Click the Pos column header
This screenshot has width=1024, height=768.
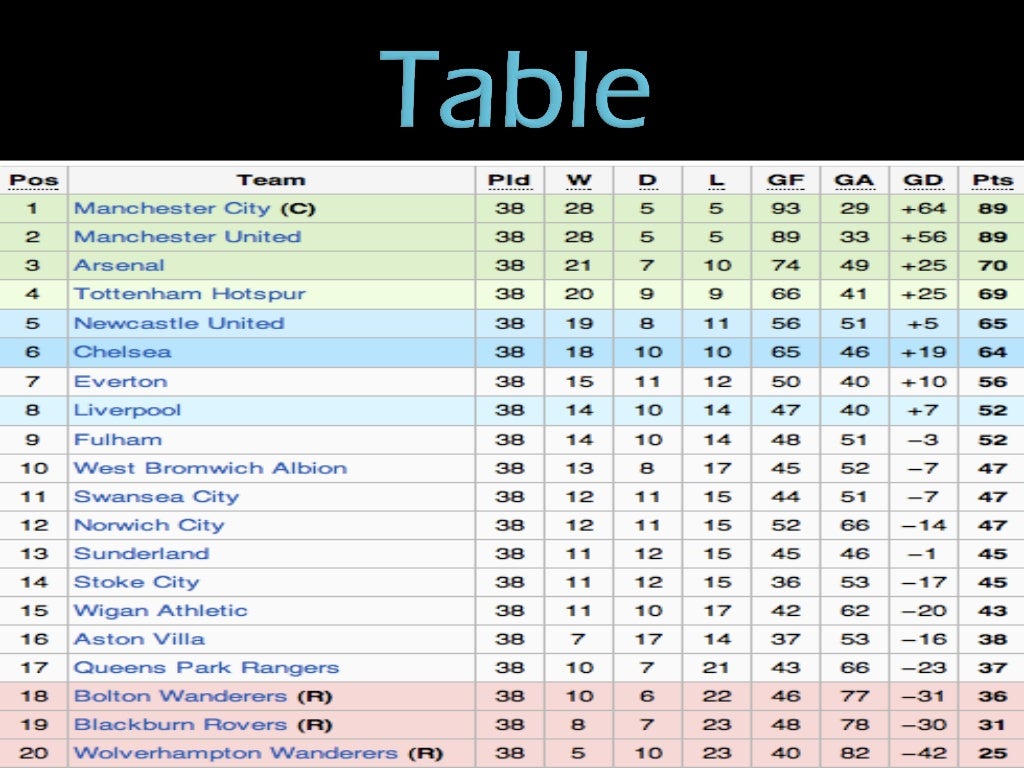(34, 181)
